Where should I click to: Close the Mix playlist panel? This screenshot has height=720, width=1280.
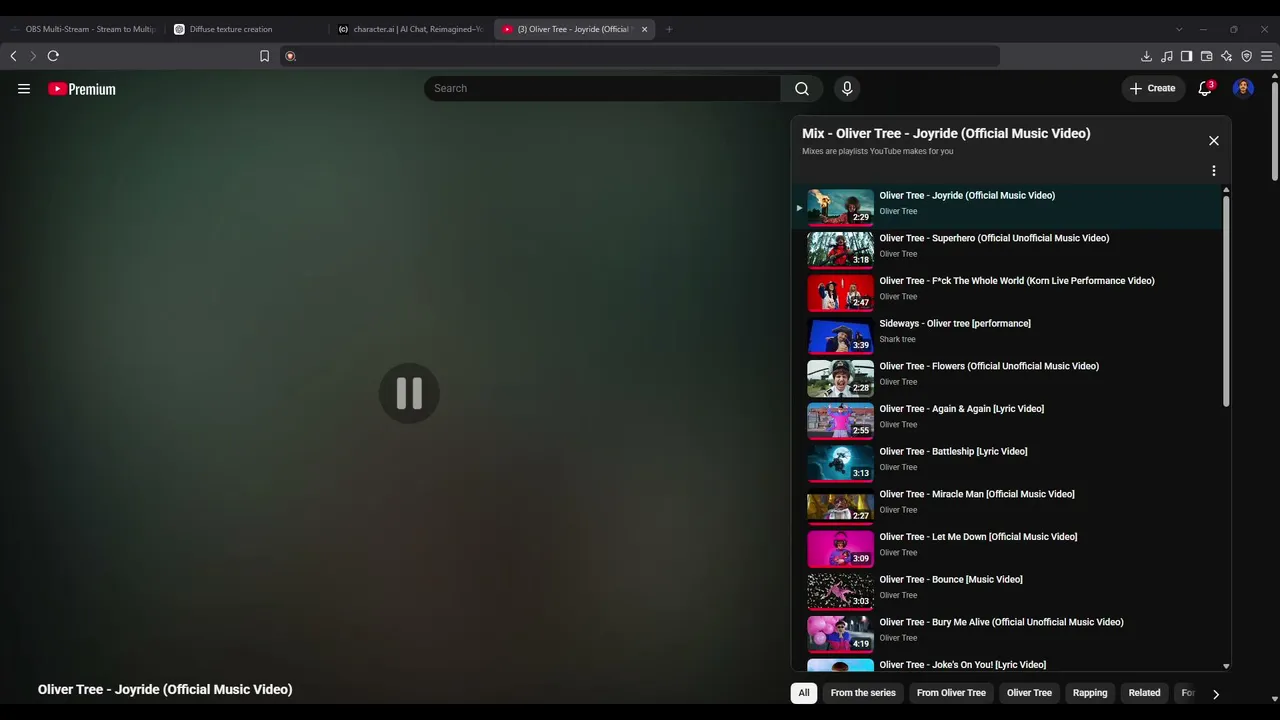(1214, 141)
